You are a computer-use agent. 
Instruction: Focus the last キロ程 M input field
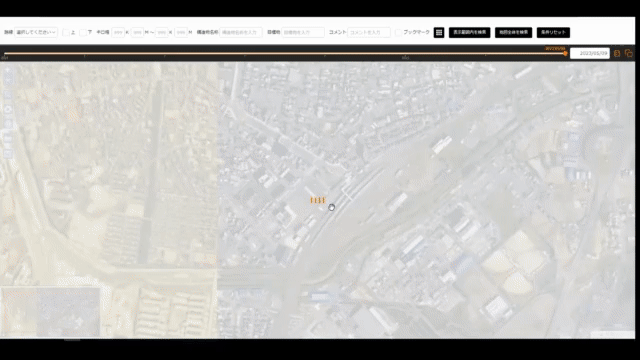click(181, 32)
